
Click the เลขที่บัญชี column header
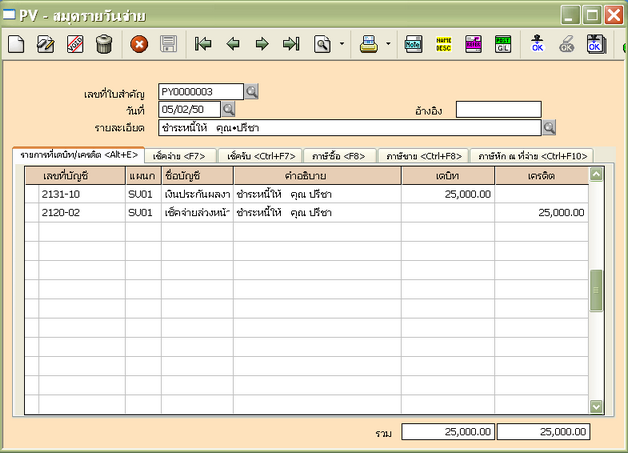tap(67, 176)
